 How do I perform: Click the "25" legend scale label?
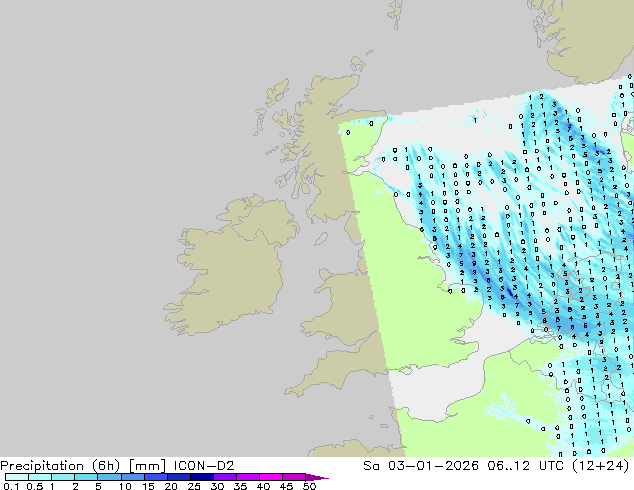click(x=194, y=486)
